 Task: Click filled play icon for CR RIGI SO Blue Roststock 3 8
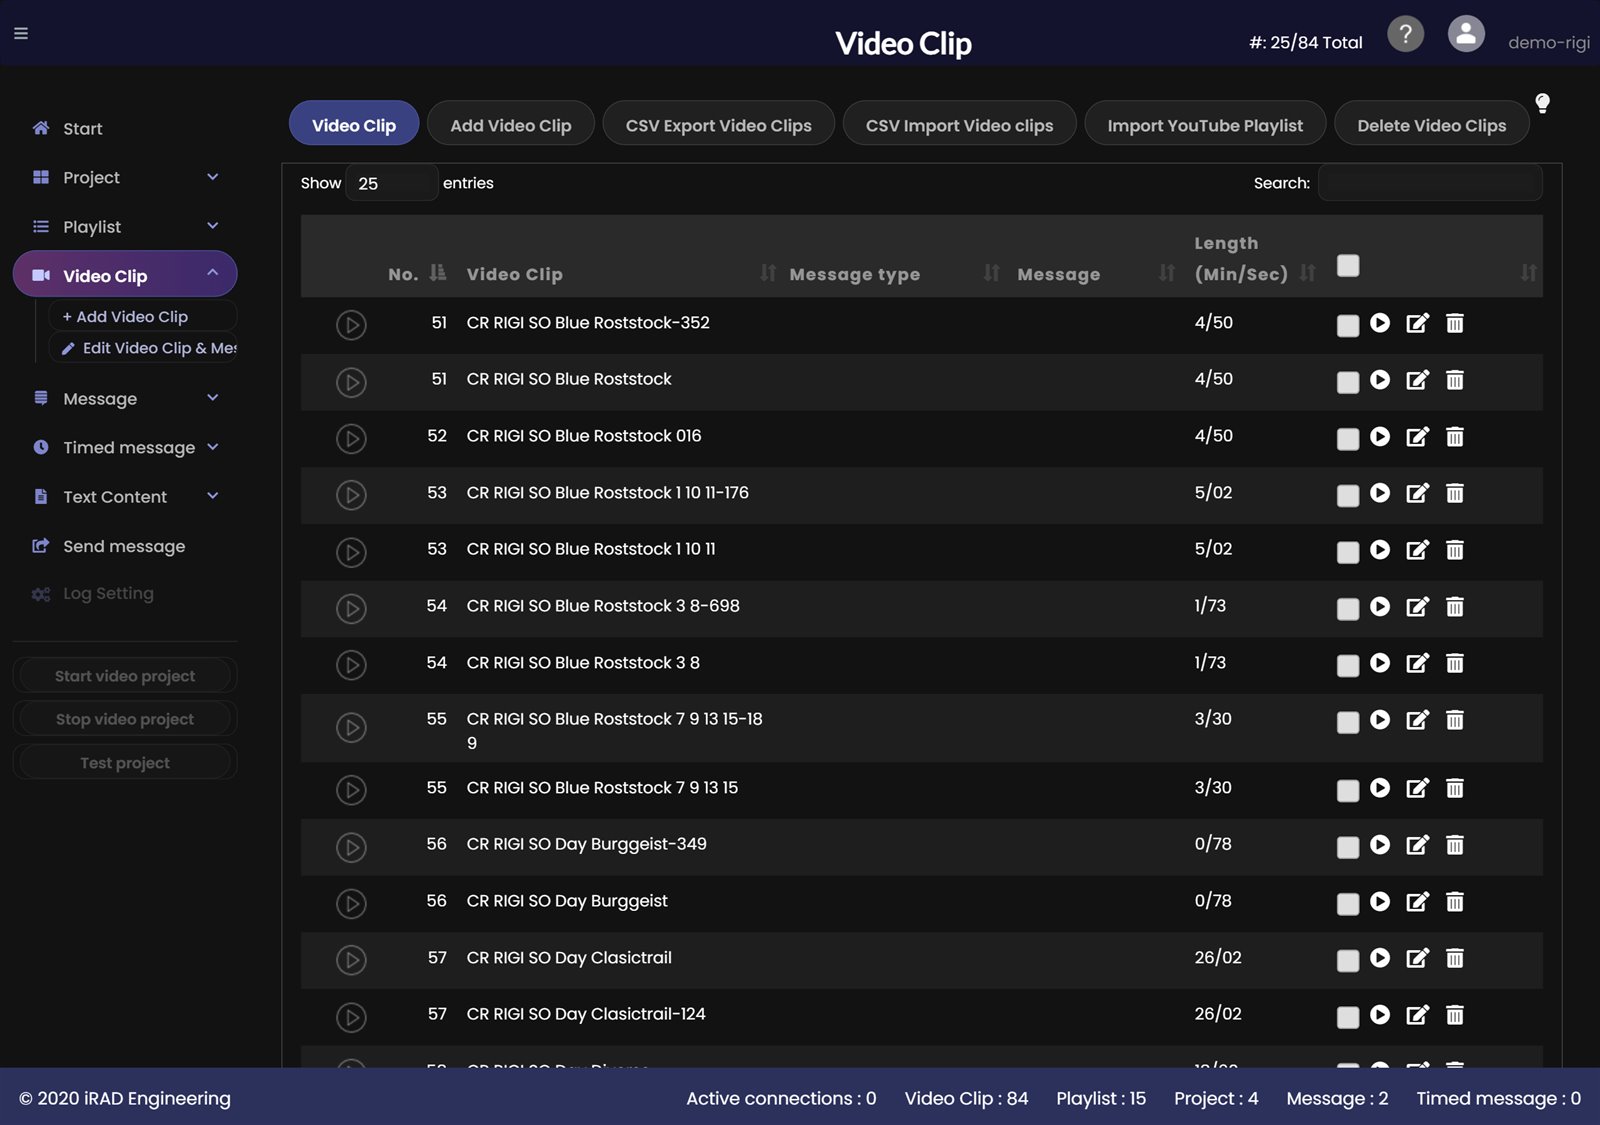point(1380,663)
